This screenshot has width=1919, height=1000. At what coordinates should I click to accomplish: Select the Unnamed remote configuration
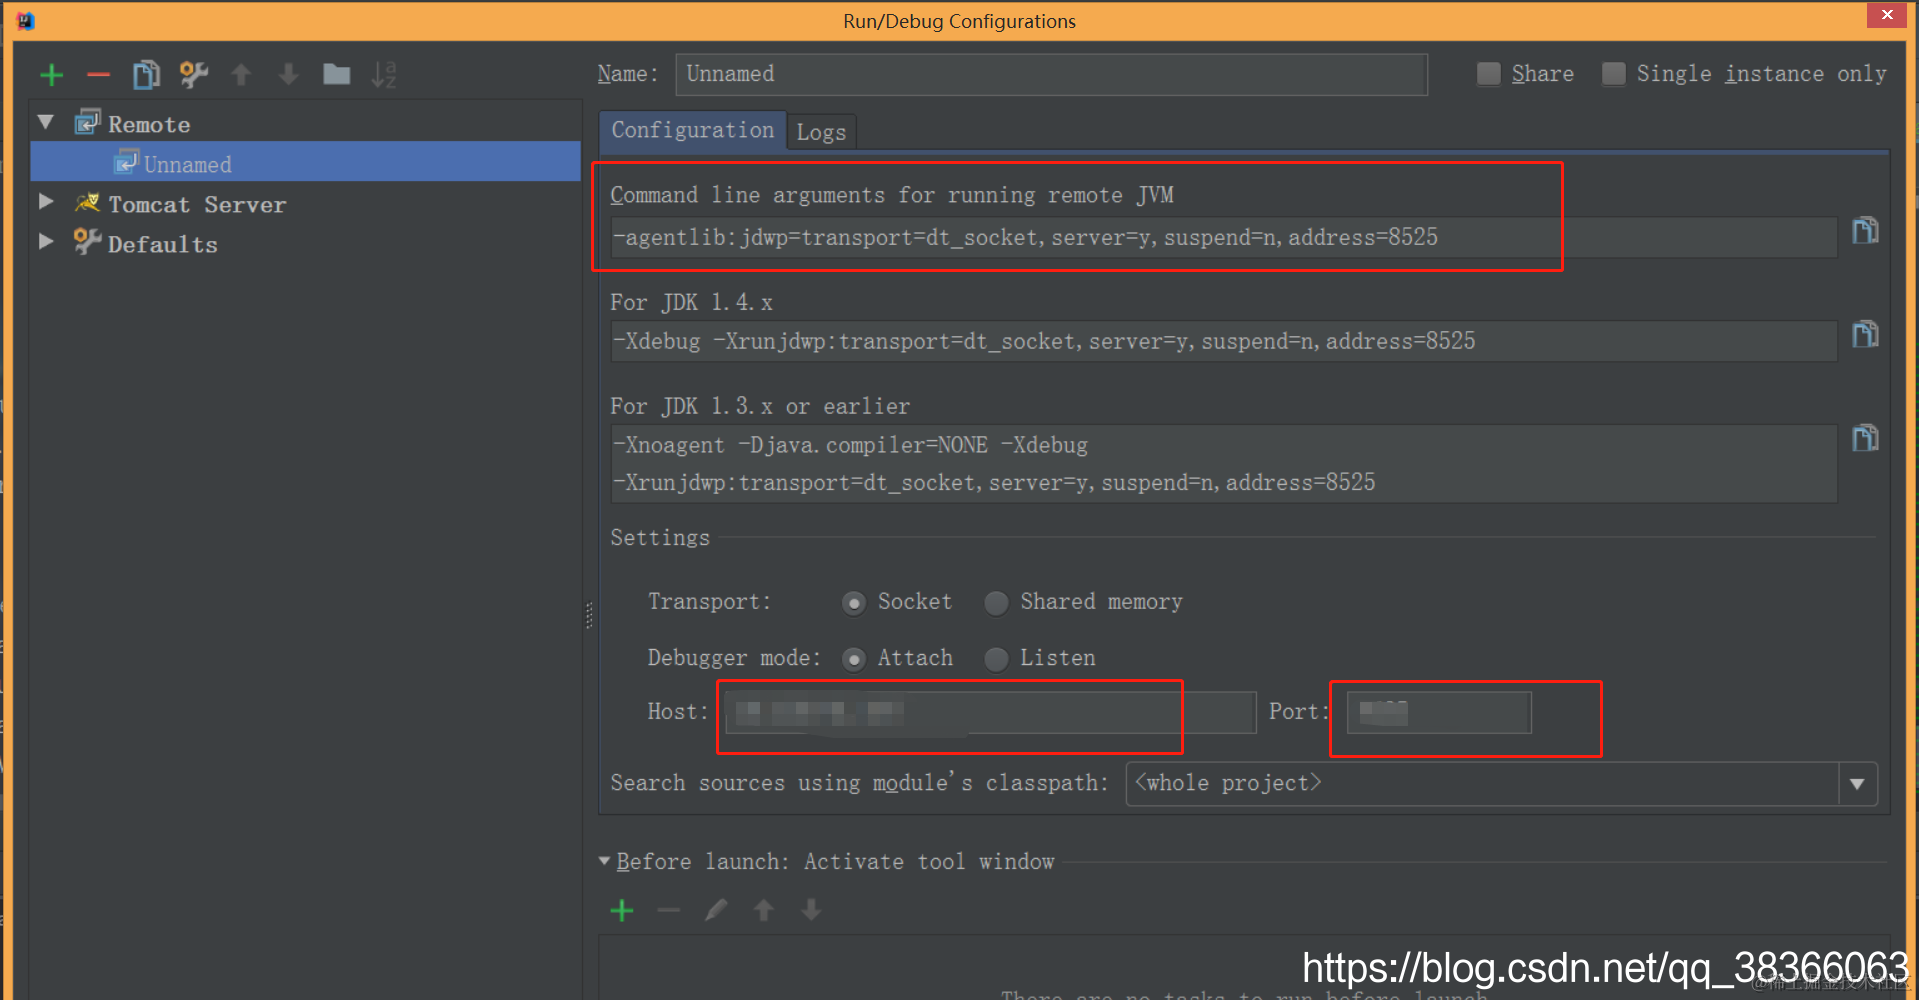coord(306,162)
